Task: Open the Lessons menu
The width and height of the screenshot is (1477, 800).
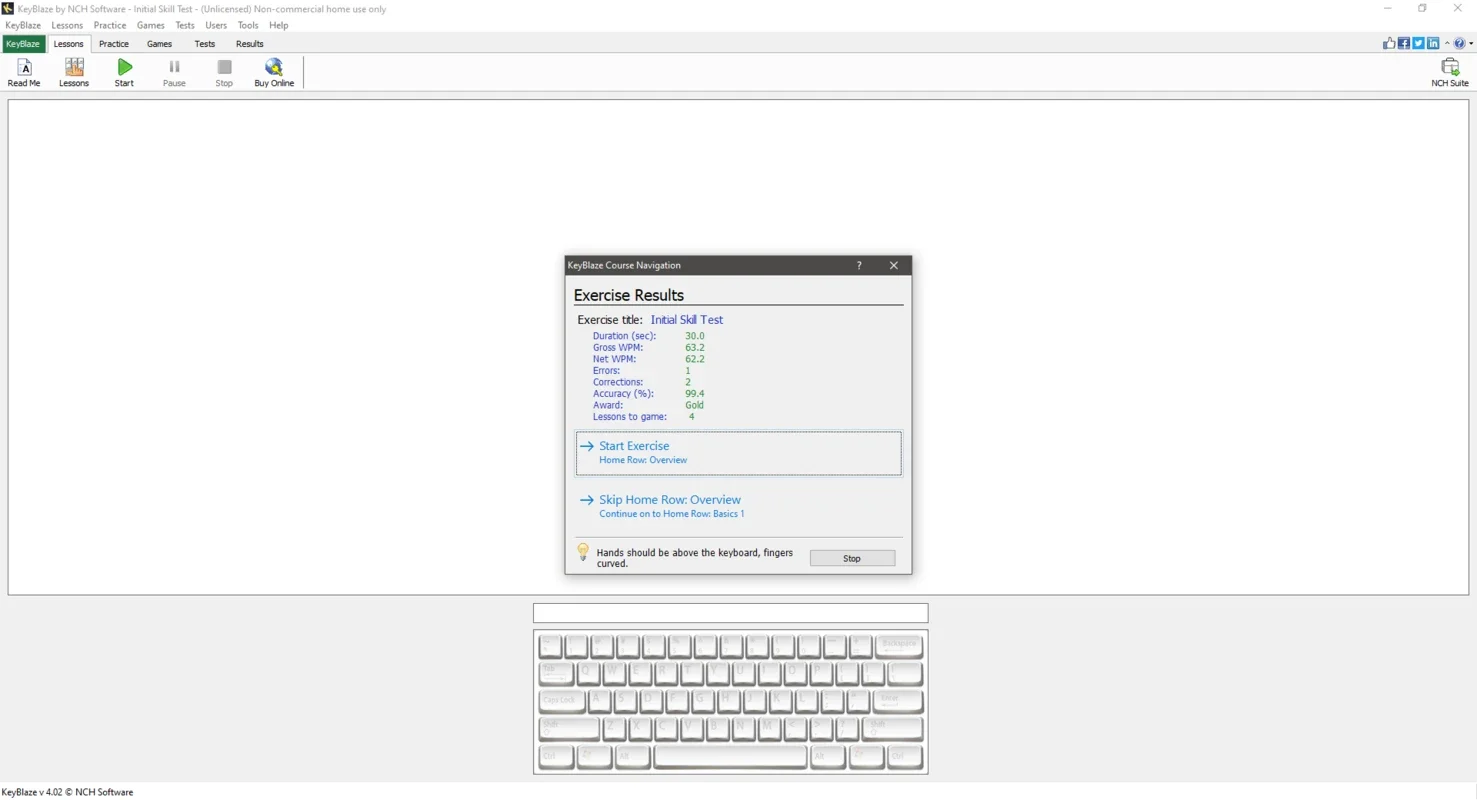Action: (67, 25)
